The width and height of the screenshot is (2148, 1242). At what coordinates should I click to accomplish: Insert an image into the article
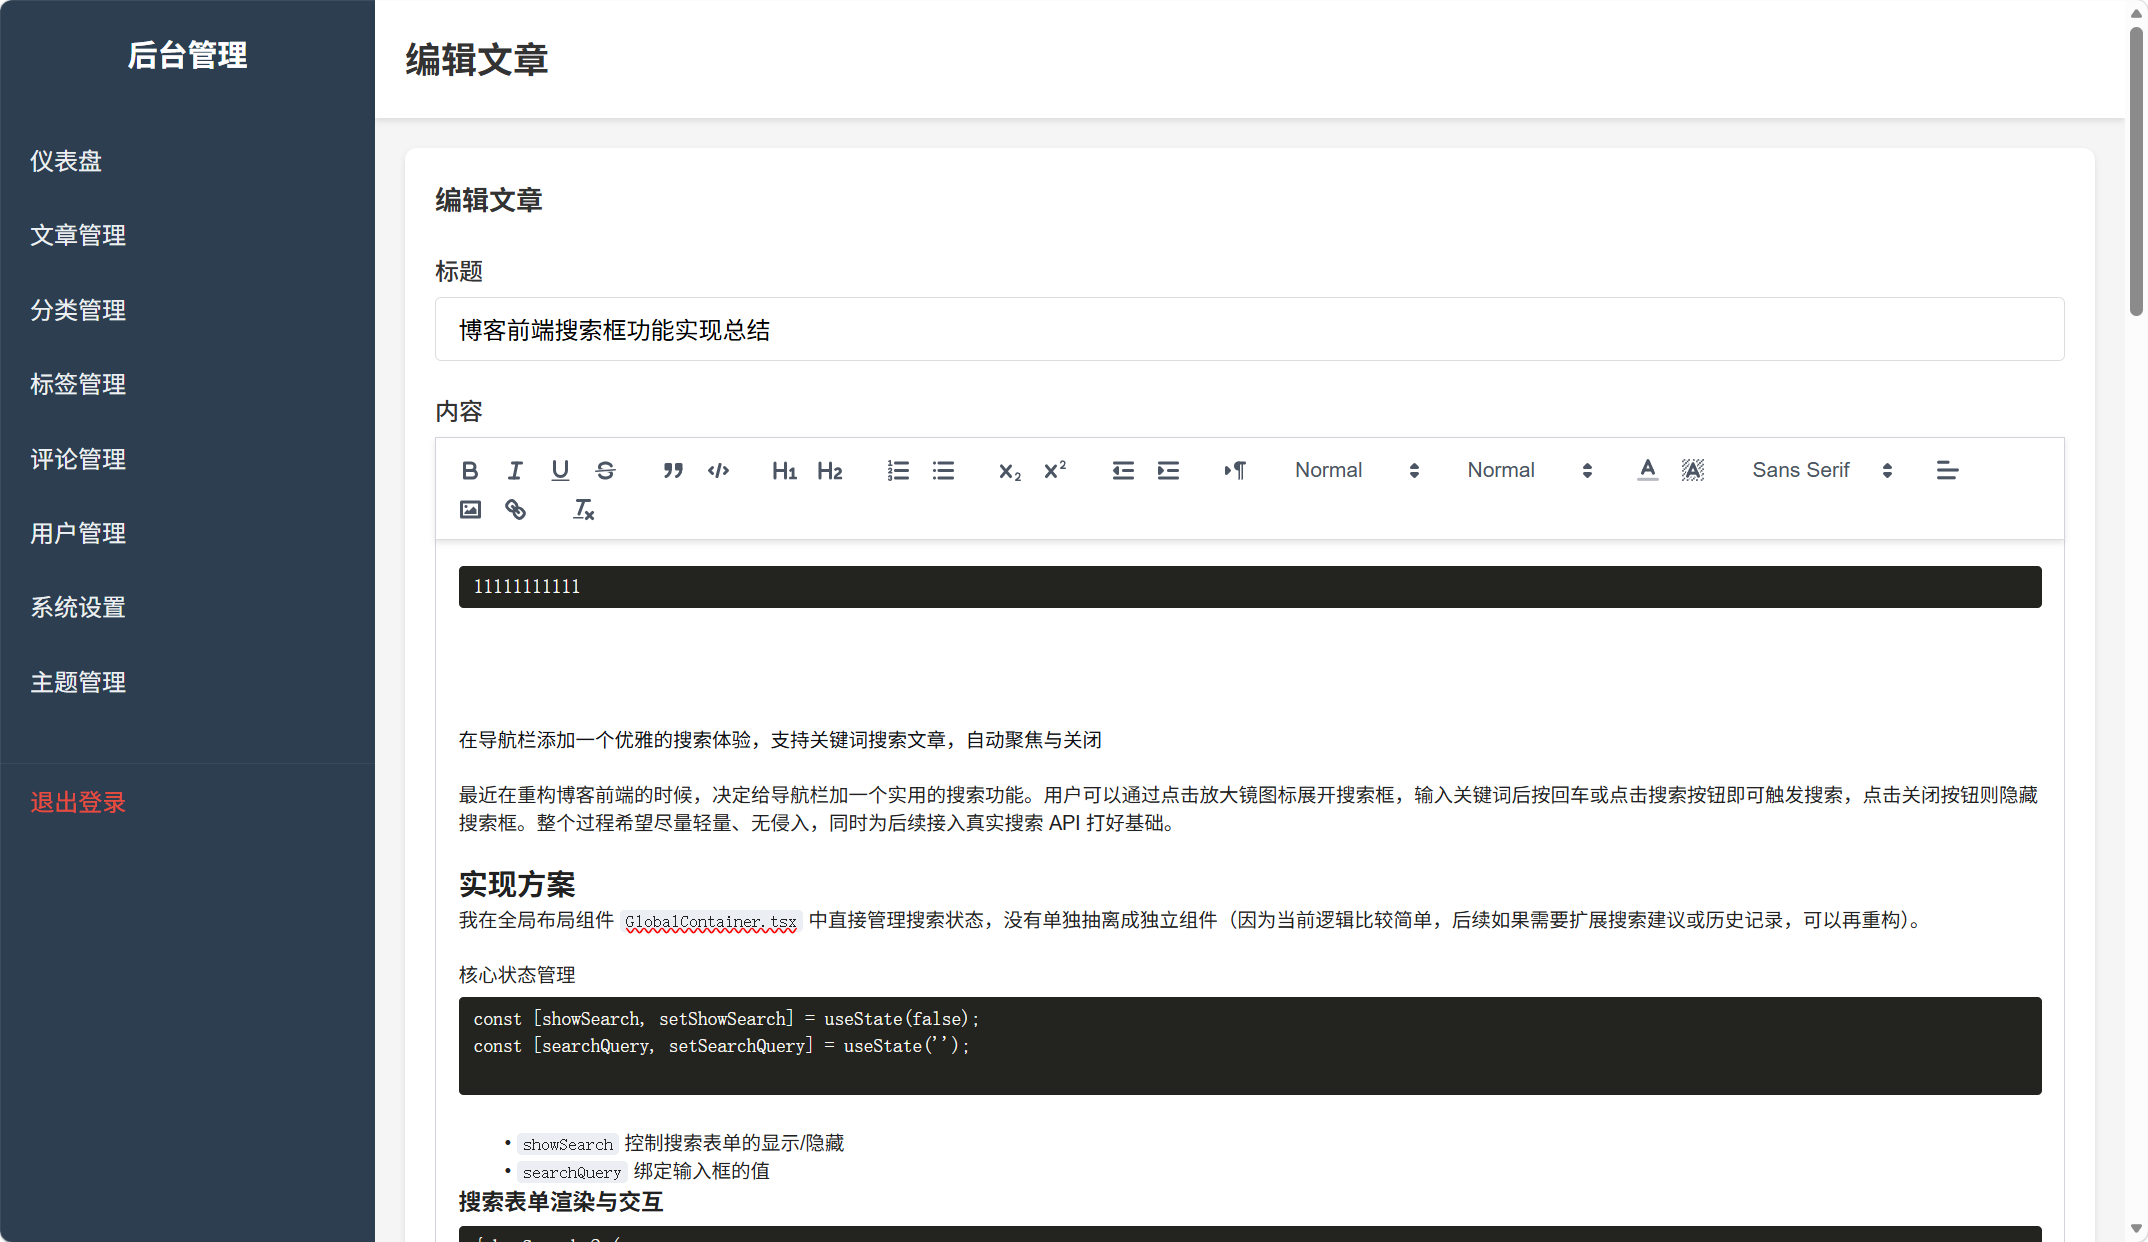pyautogui.click(x=470, y=510)
